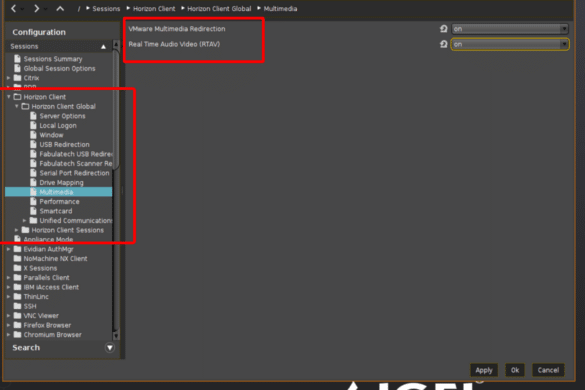Select the Citrix folder
Screen dimensions: 585x390
31,78
